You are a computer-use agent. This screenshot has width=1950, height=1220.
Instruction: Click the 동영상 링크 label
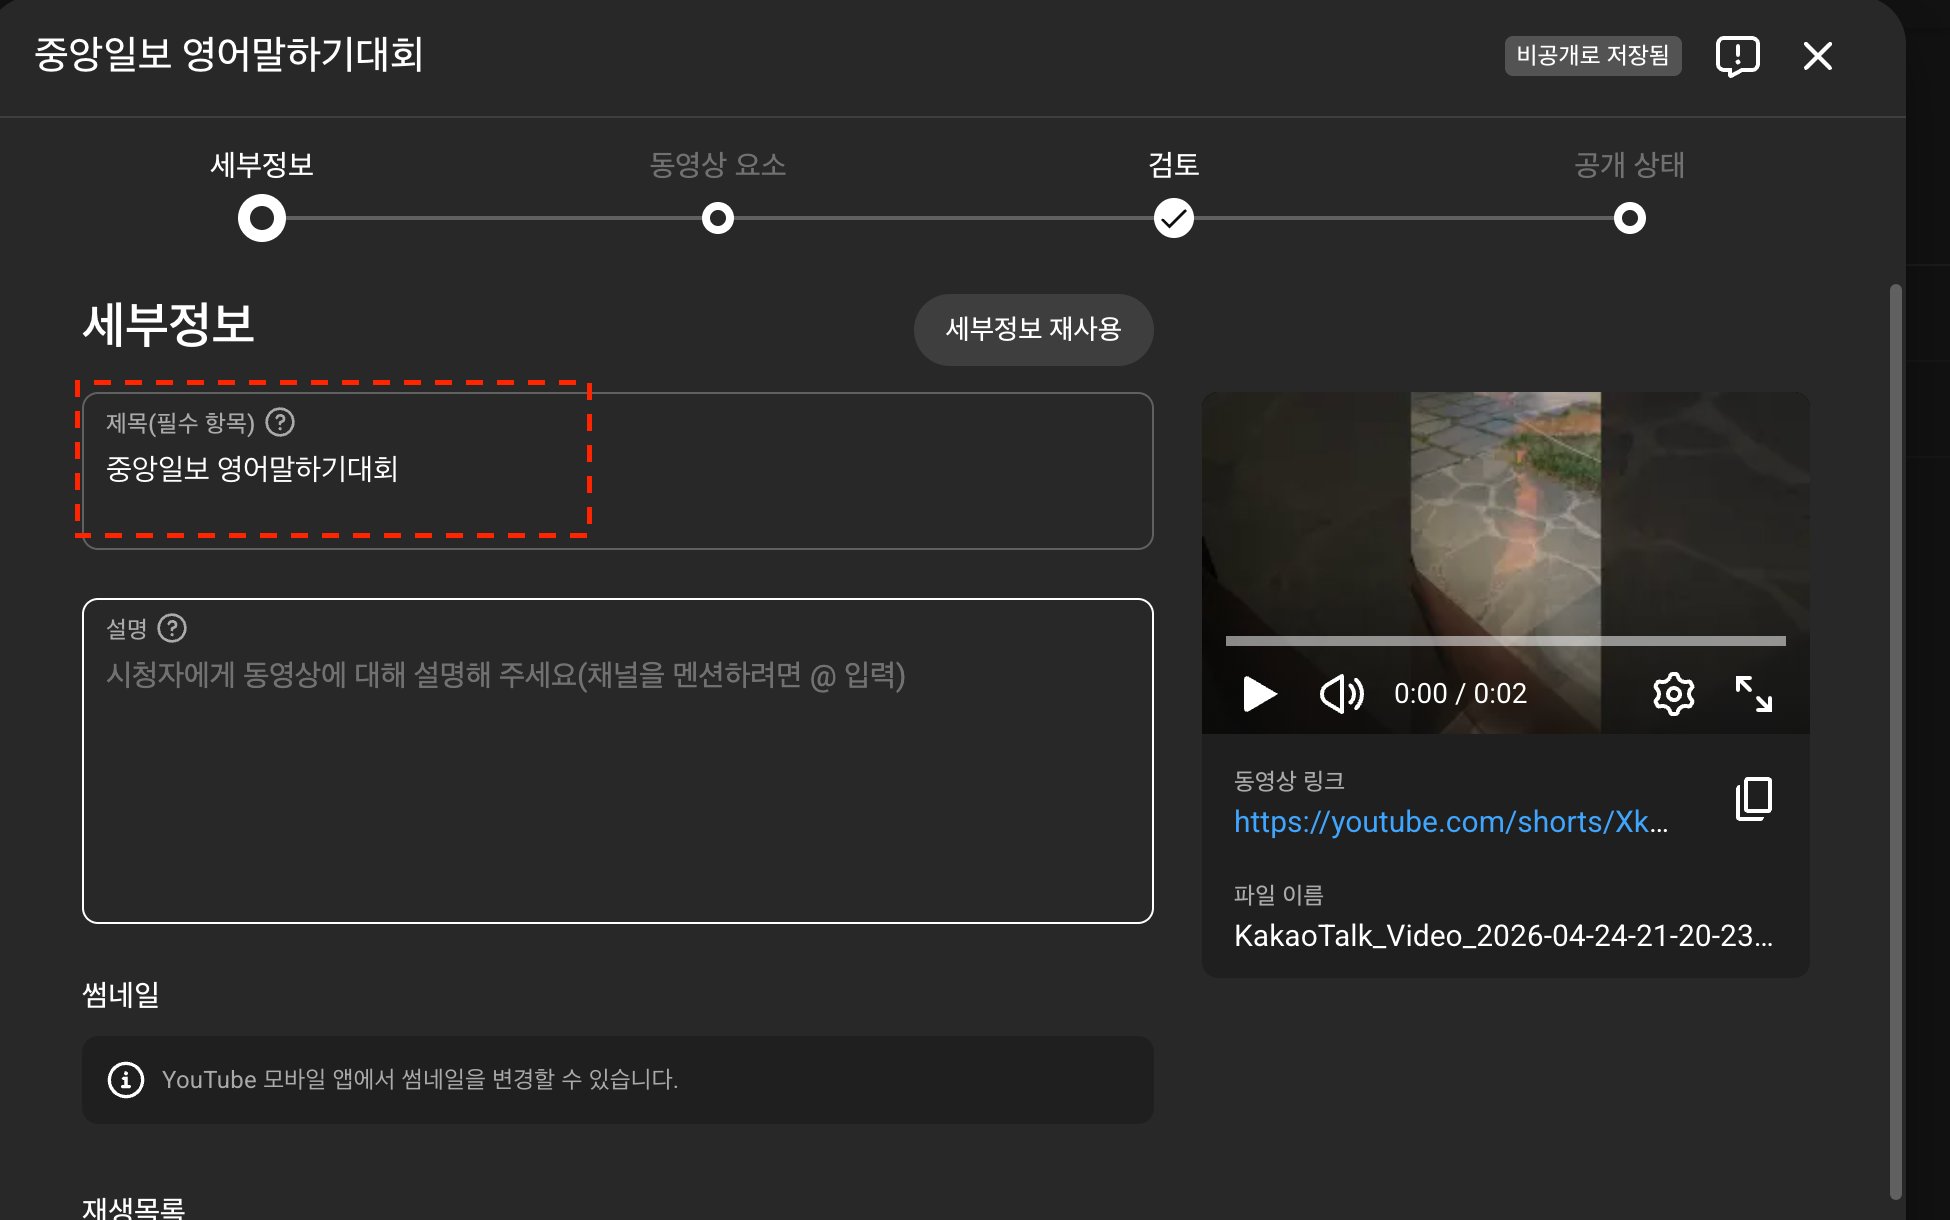click(x=1289, y=781)
